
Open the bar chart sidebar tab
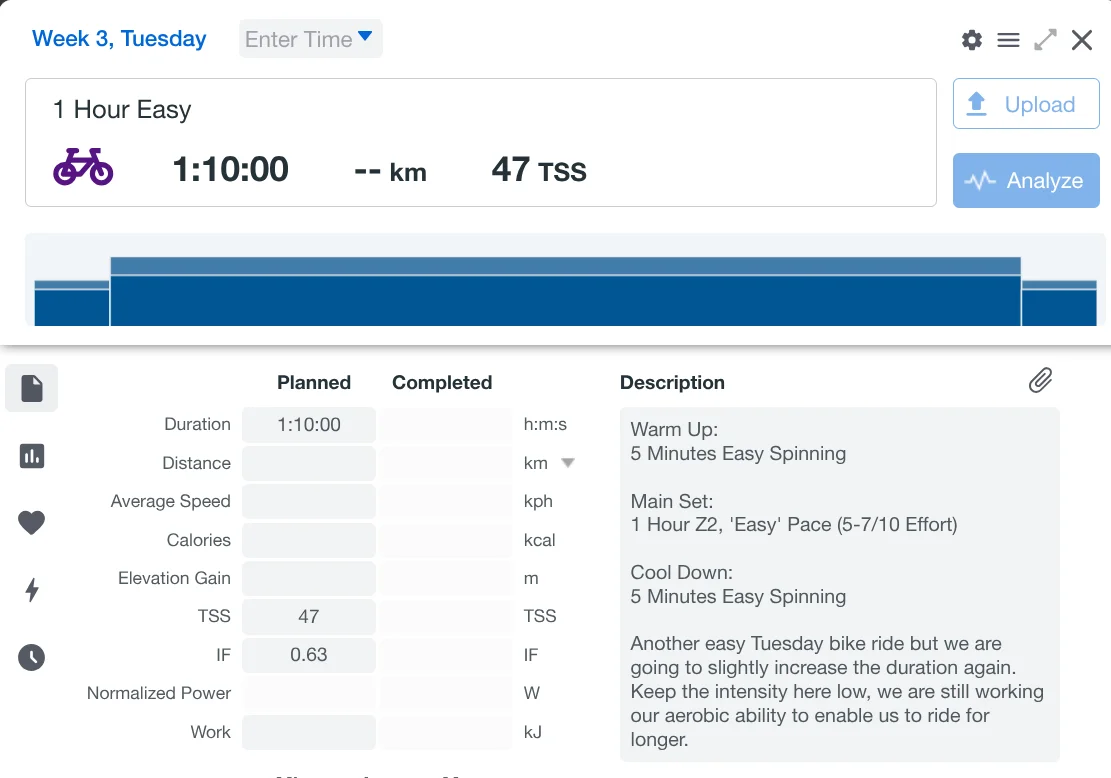pyautogui.click(x=32, y=456)
